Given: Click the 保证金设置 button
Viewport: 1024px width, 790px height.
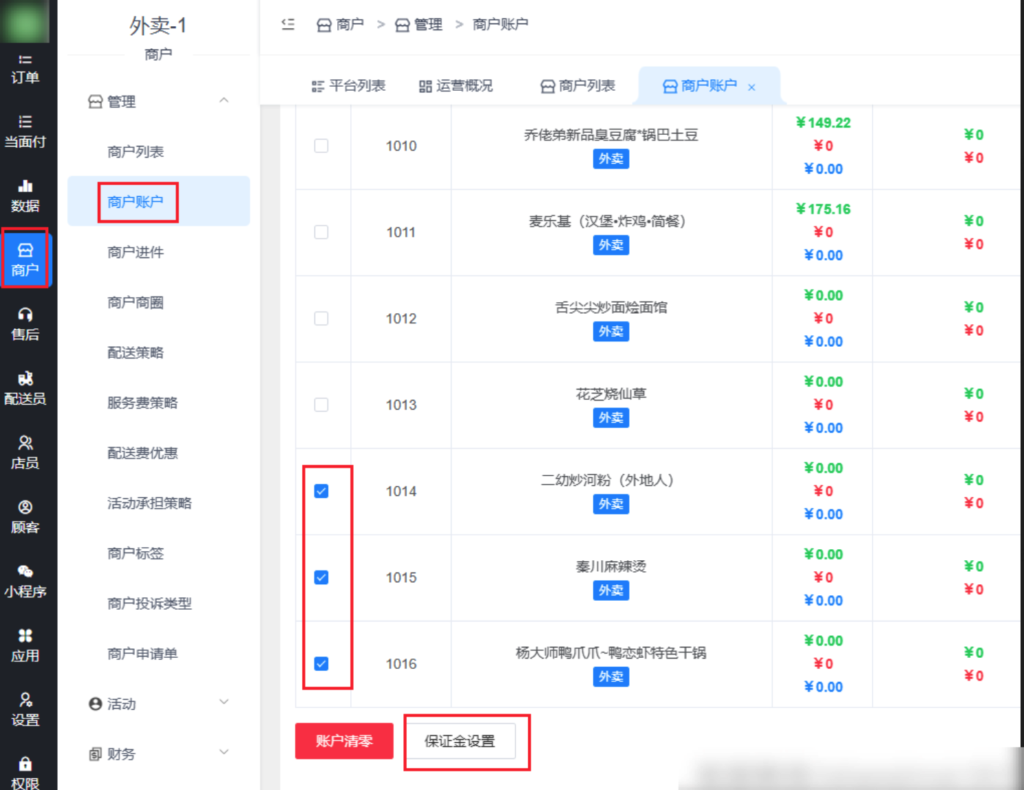Looking at the screenshot, I should (x=460, y=741).
